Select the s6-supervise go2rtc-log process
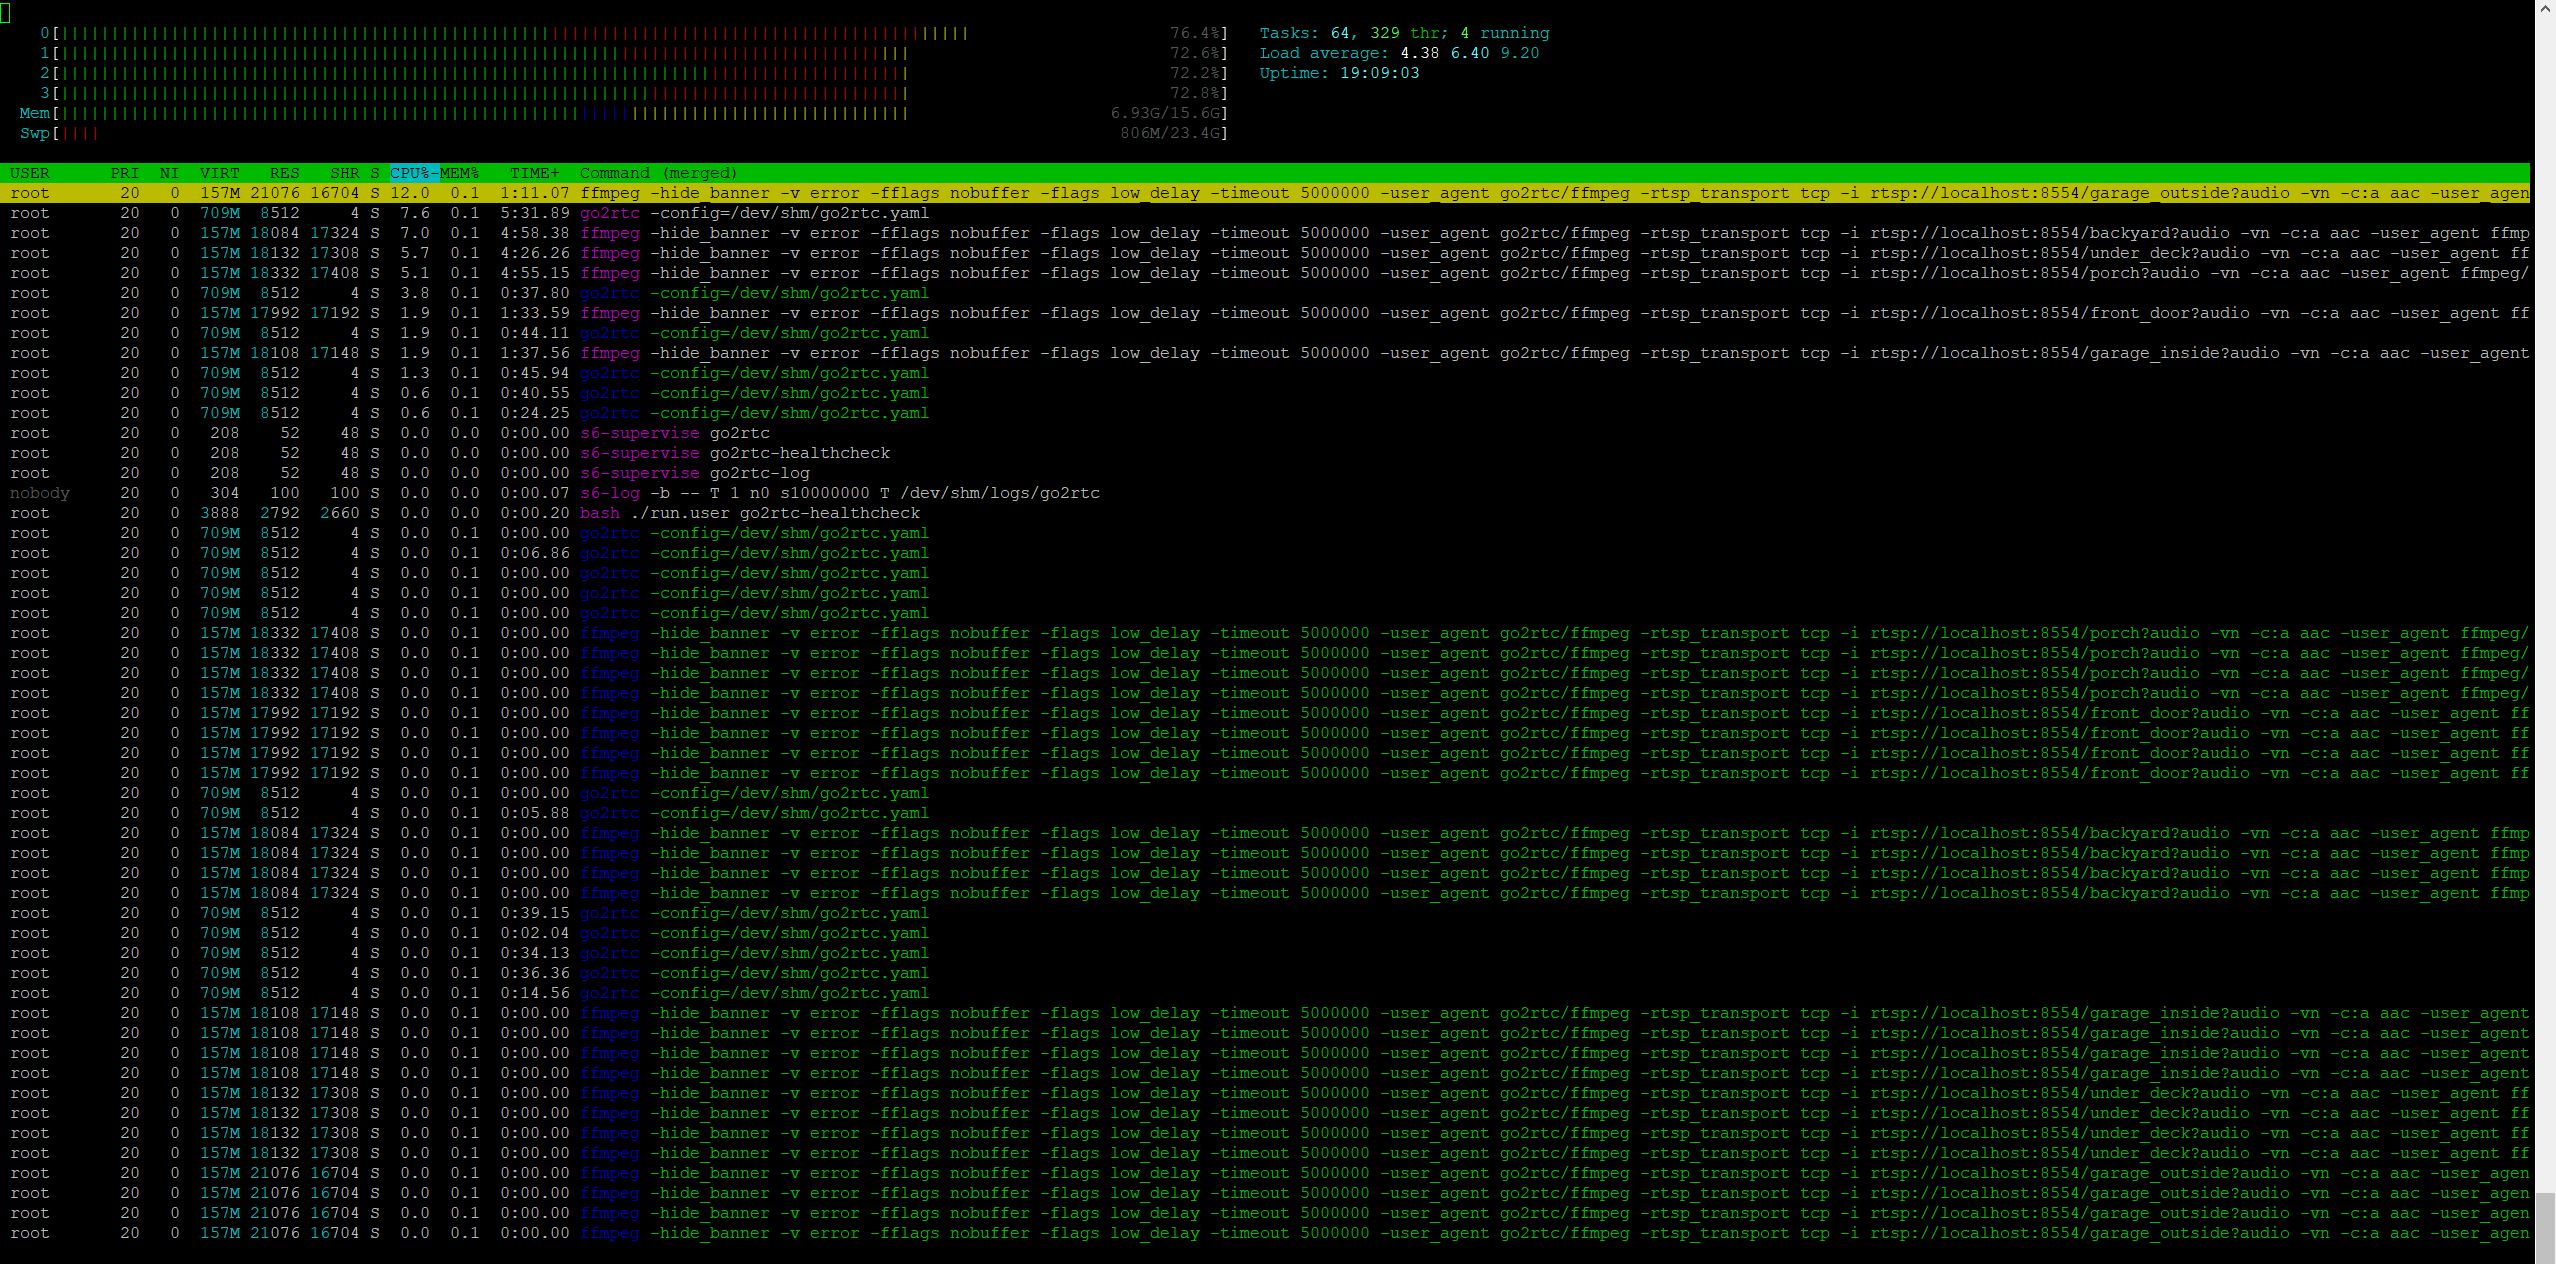 coord(700,473)
